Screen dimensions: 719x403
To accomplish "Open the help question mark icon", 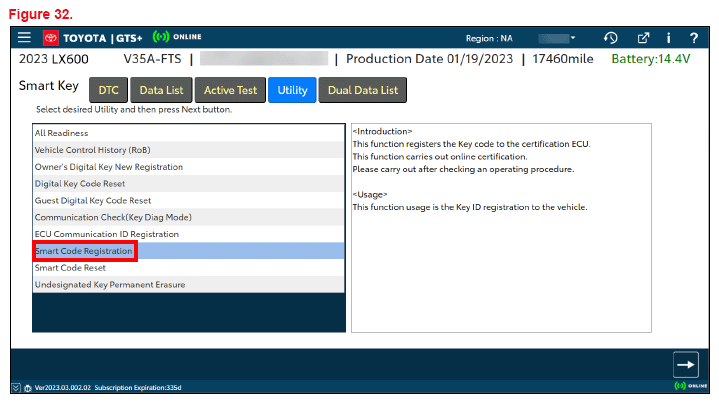I will [694, 38].
